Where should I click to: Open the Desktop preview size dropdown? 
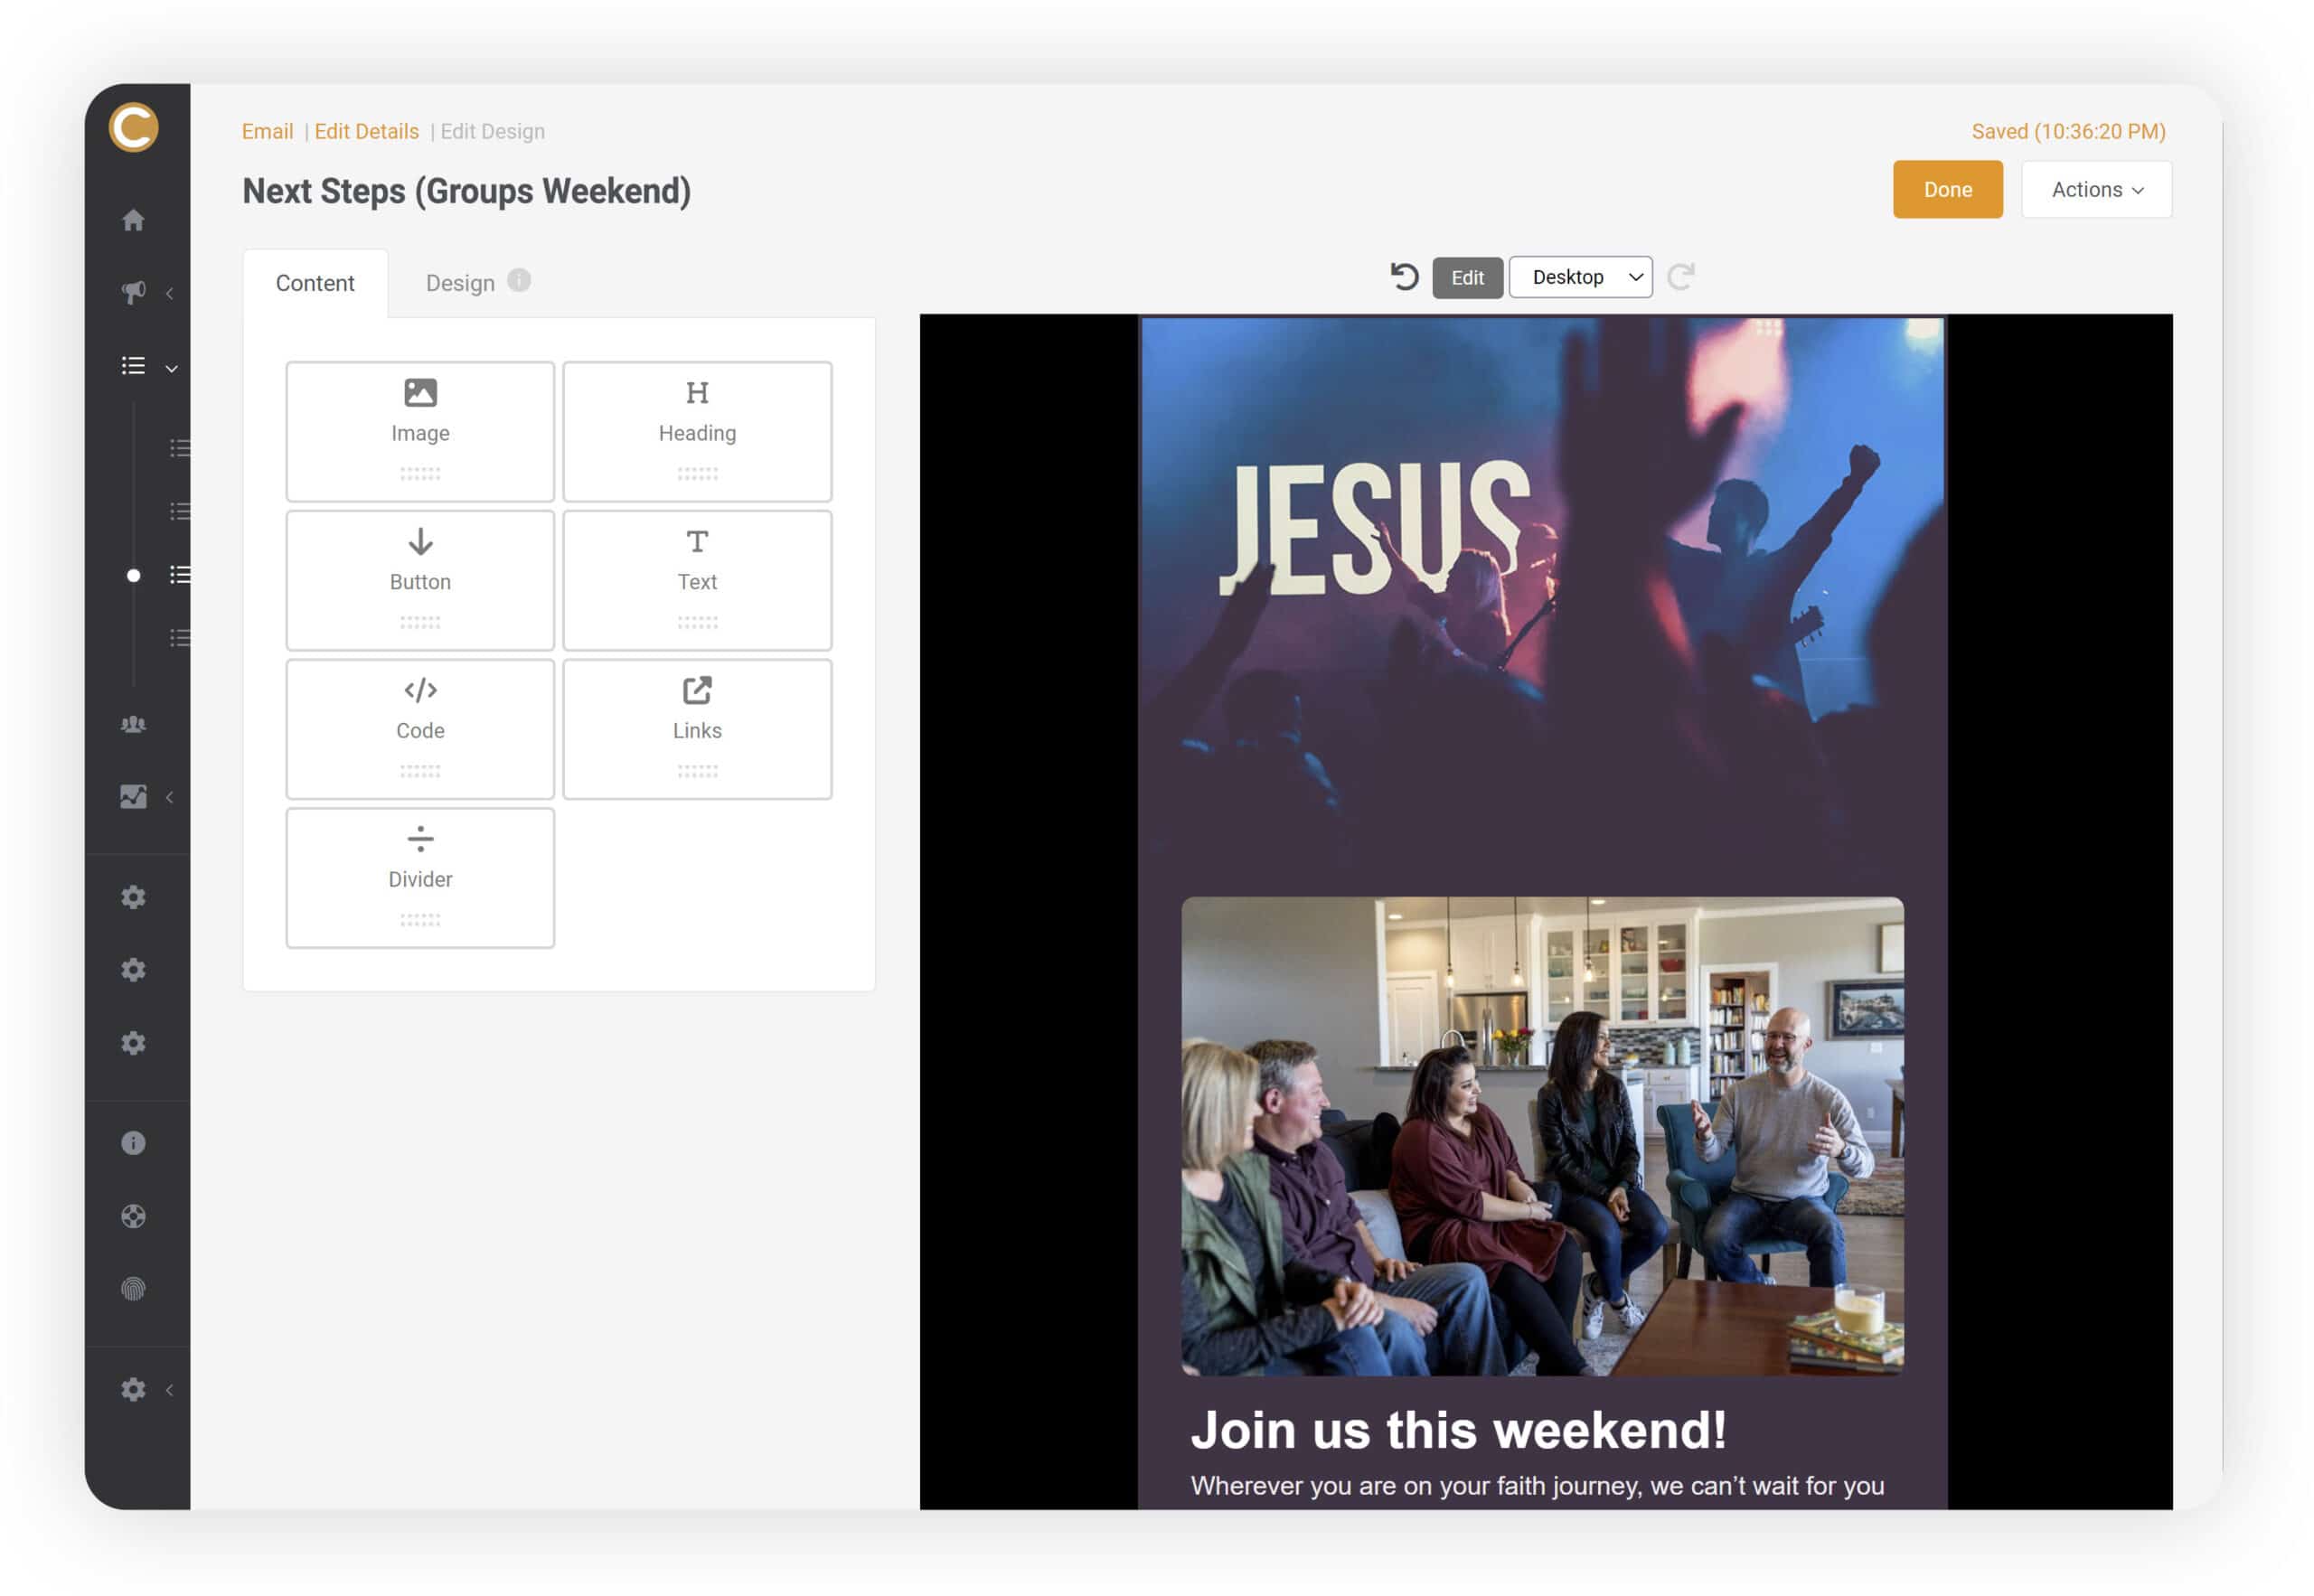click(x=1582, y=278)
